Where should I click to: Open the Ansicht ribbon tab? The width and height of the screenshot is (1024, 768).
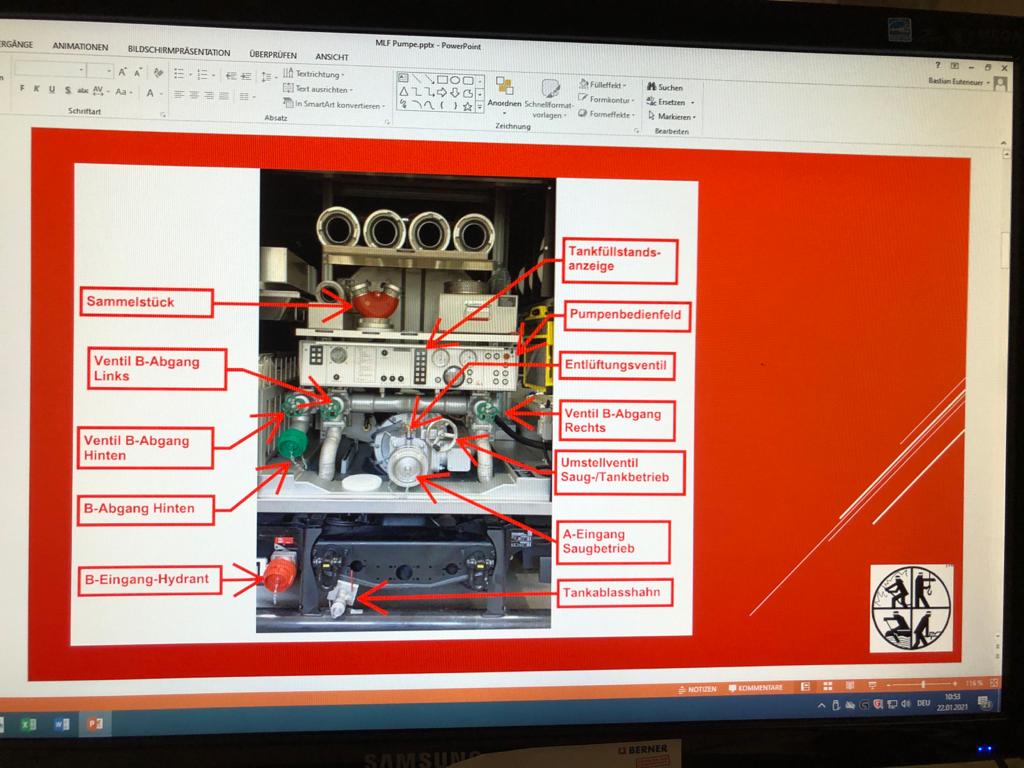pyautogui.click(x=332, y=57)
